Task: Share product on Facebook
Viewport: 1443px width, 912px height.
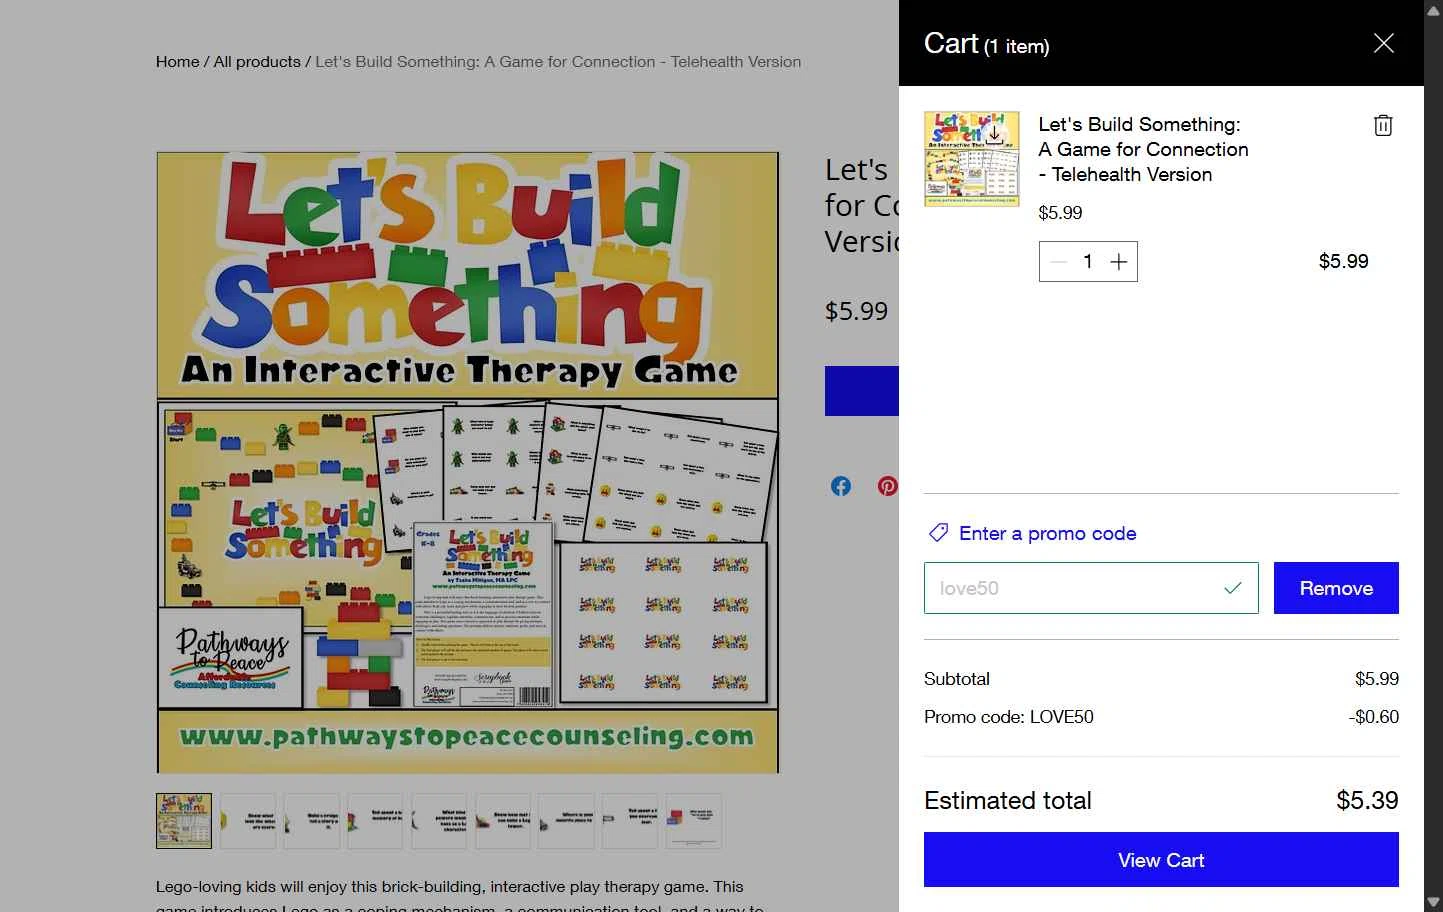Action: coord(841,486)
